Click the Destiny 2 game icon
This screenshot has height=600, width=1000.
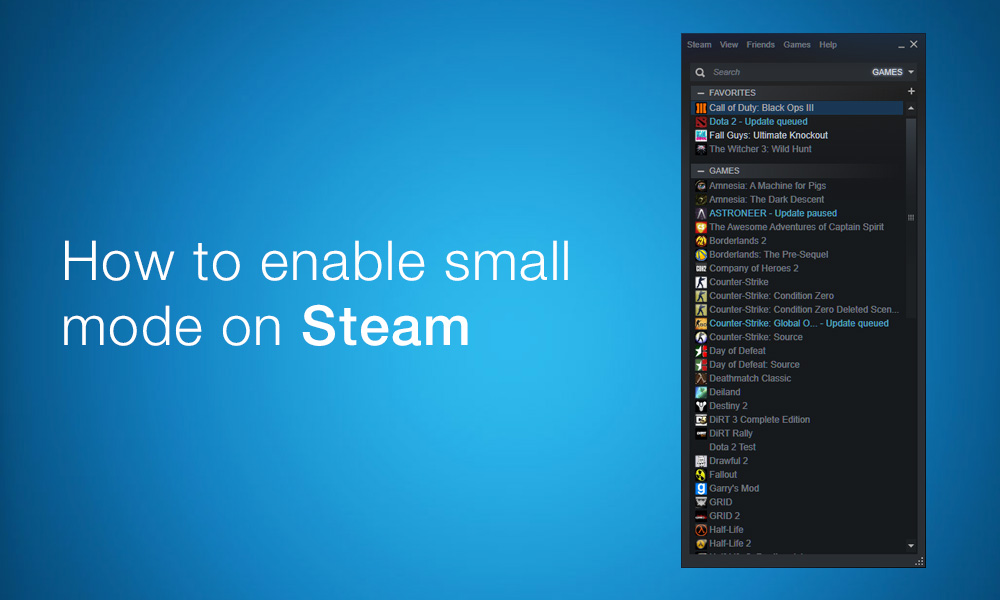click(x=701, y=406)
